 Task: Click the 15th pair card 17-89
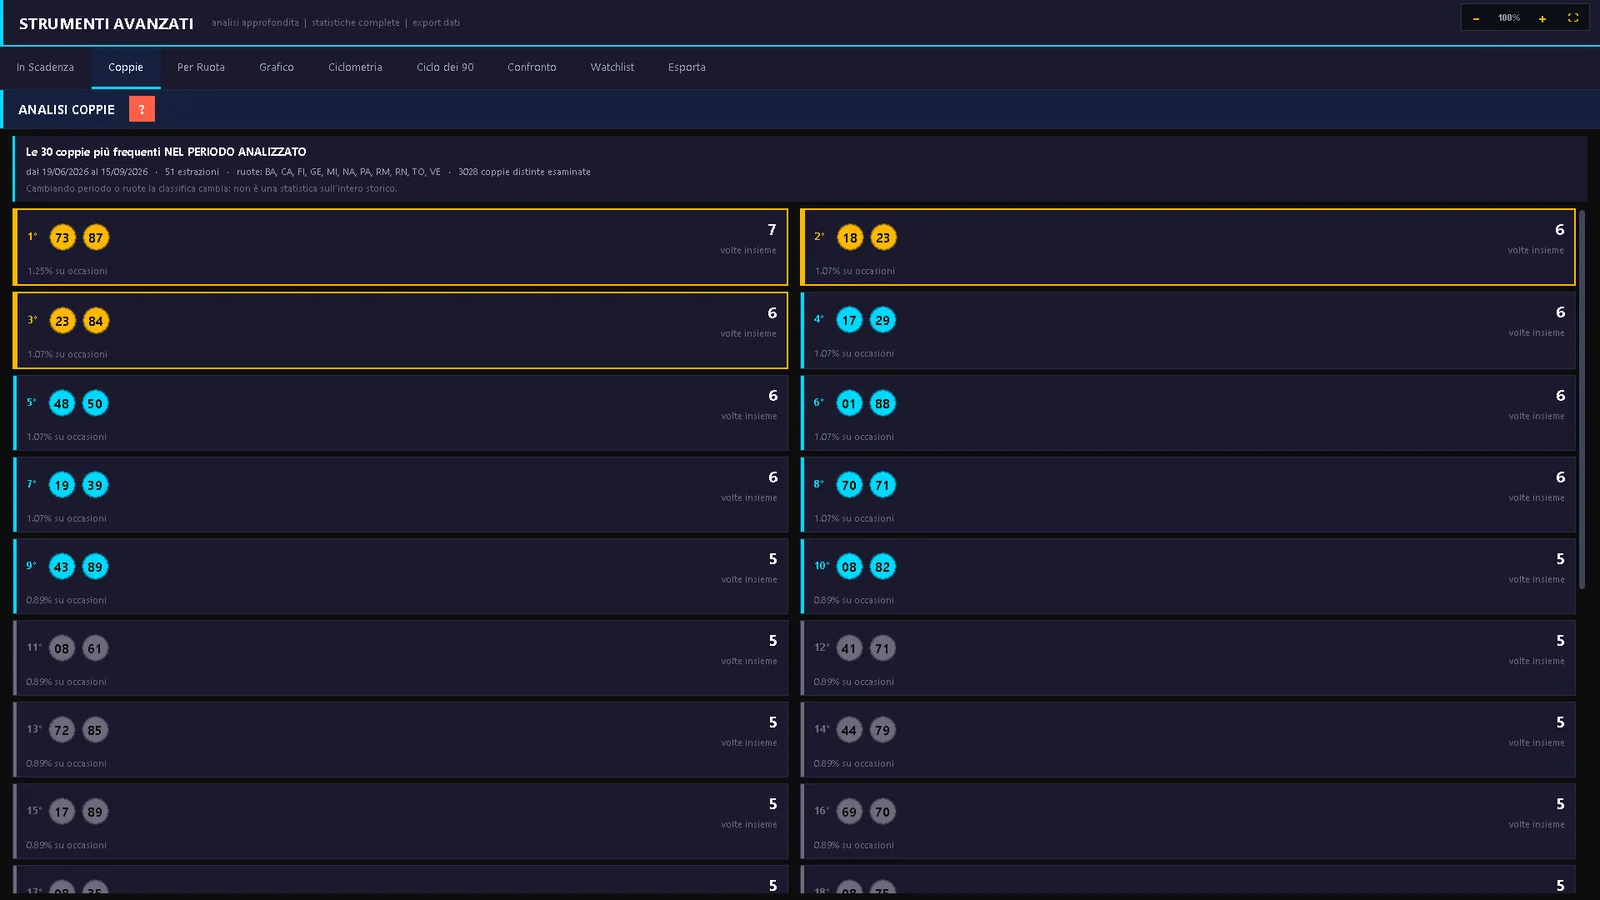click(400, 821)
